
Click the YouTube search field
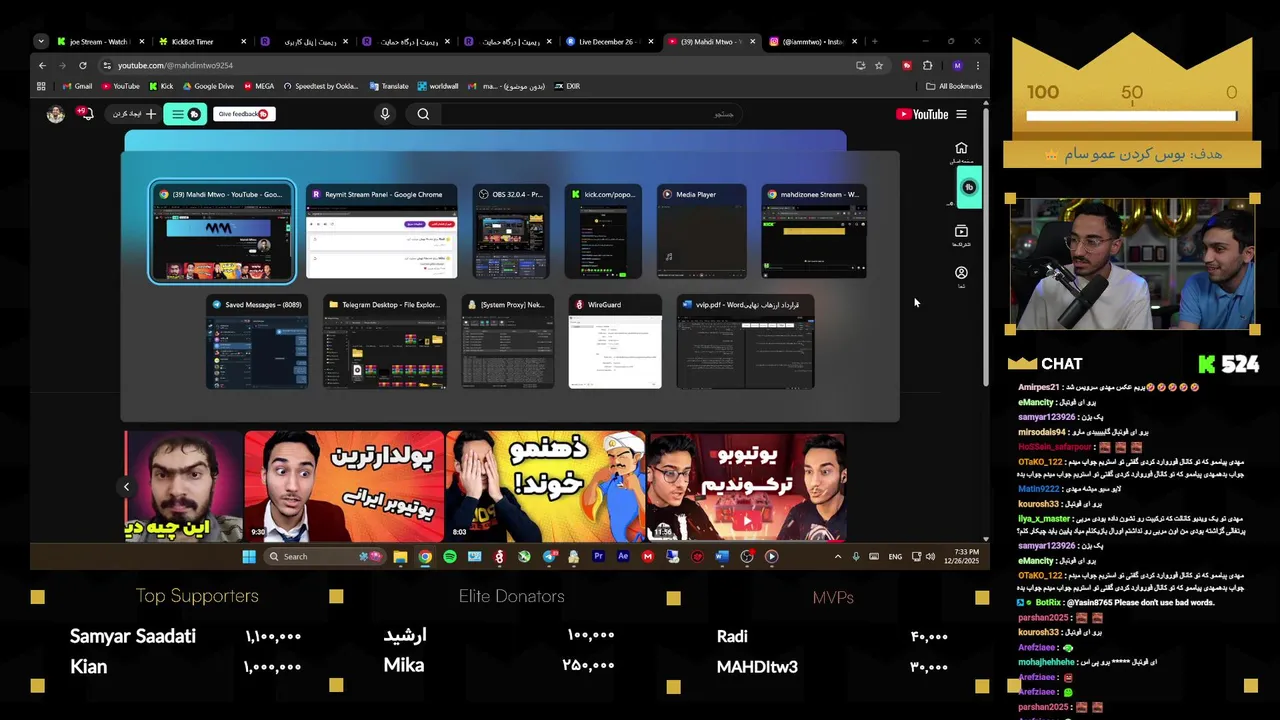[590, 114]
